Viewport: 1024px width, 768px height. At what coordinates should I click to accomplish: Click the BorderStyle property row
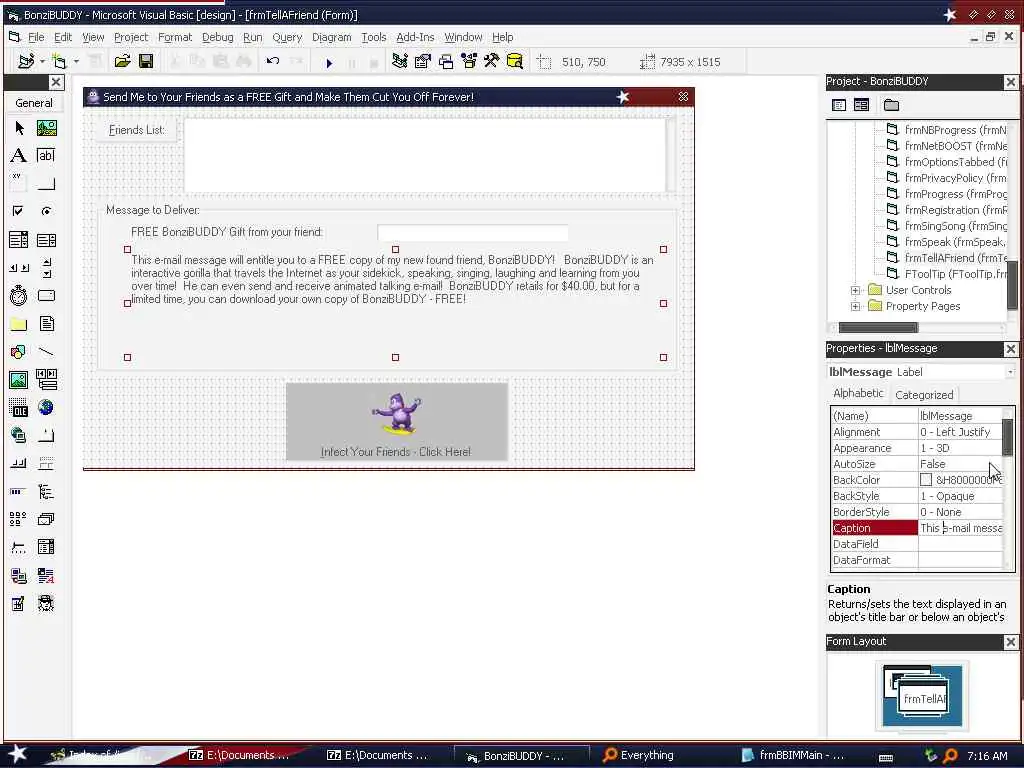(x=917, y=512)
